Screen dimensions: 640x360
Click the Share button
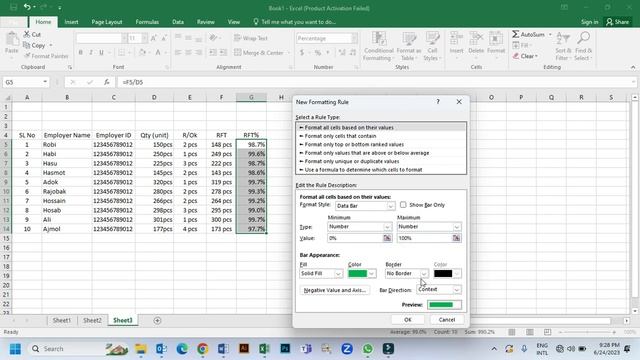(618, 22)
